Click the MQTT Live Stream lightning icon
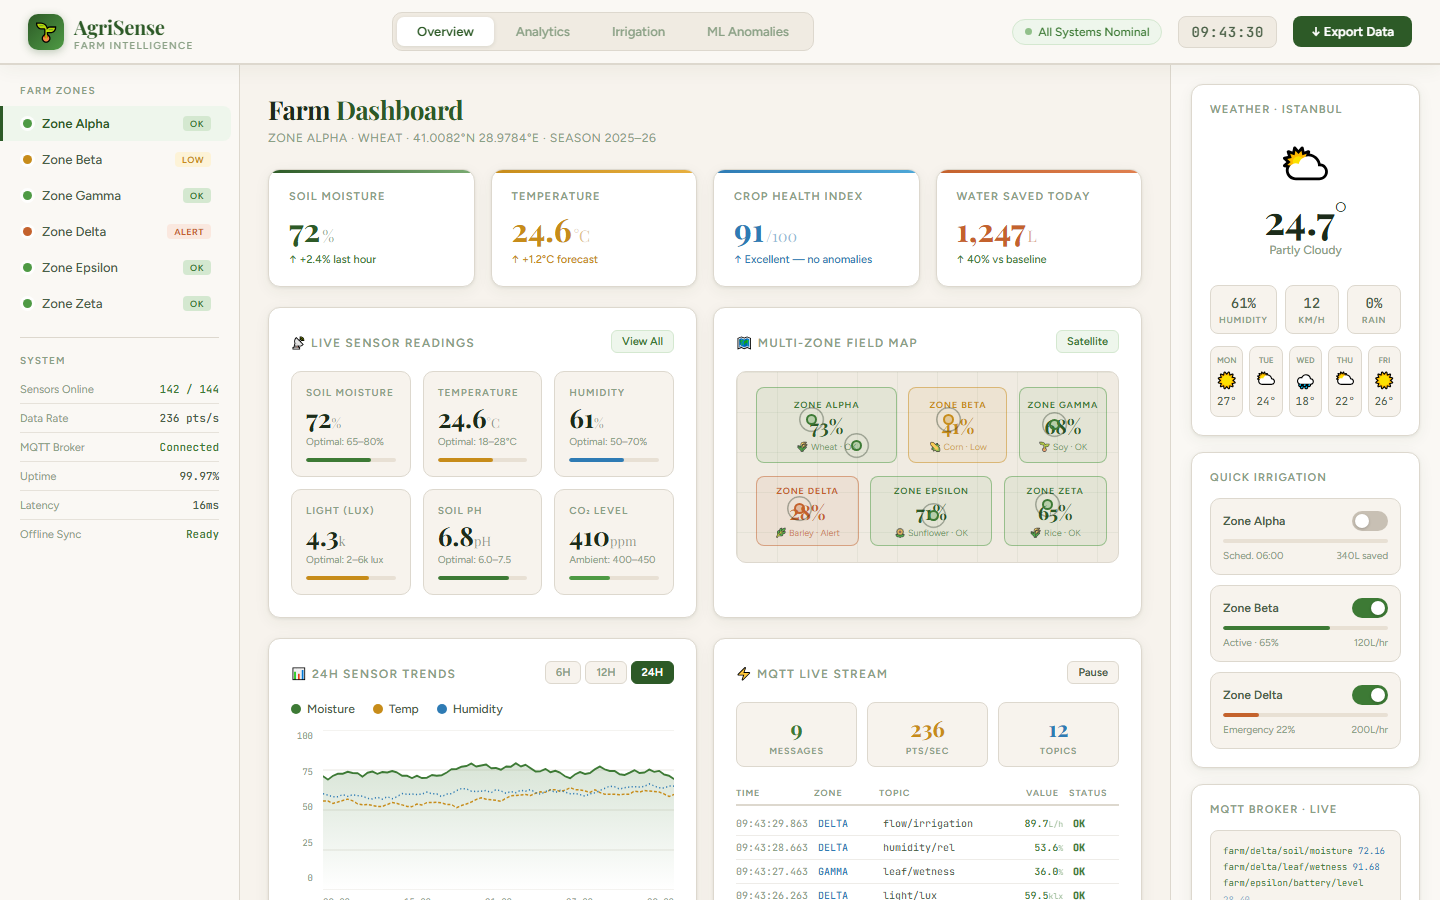 click(x=744, y=674)
